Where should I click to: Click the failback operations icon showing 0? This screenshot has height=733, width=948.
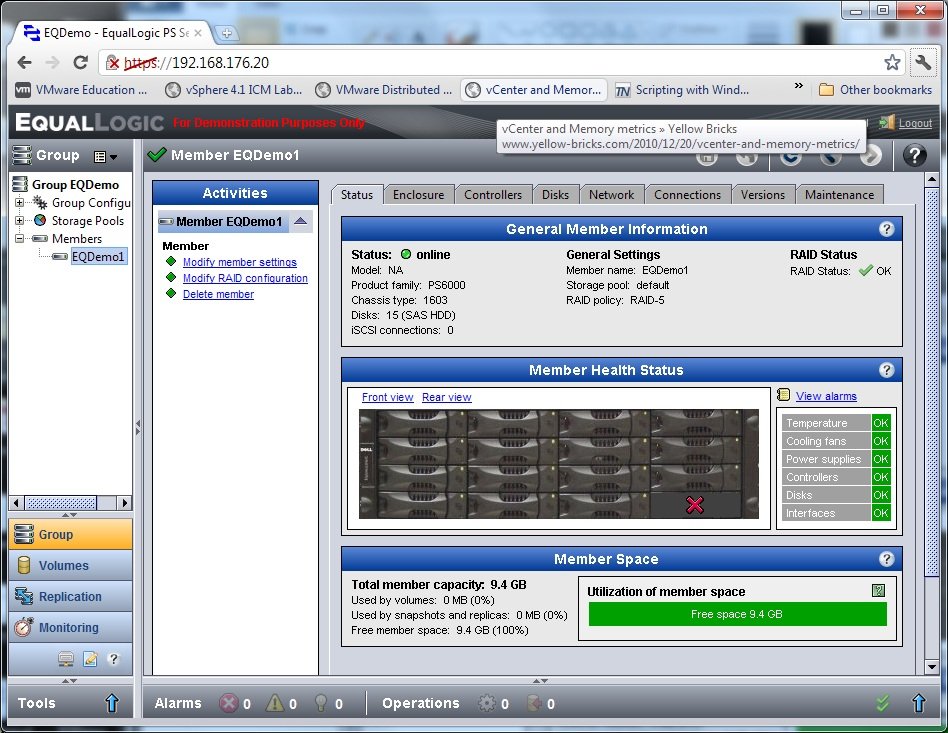click(534, 703)
